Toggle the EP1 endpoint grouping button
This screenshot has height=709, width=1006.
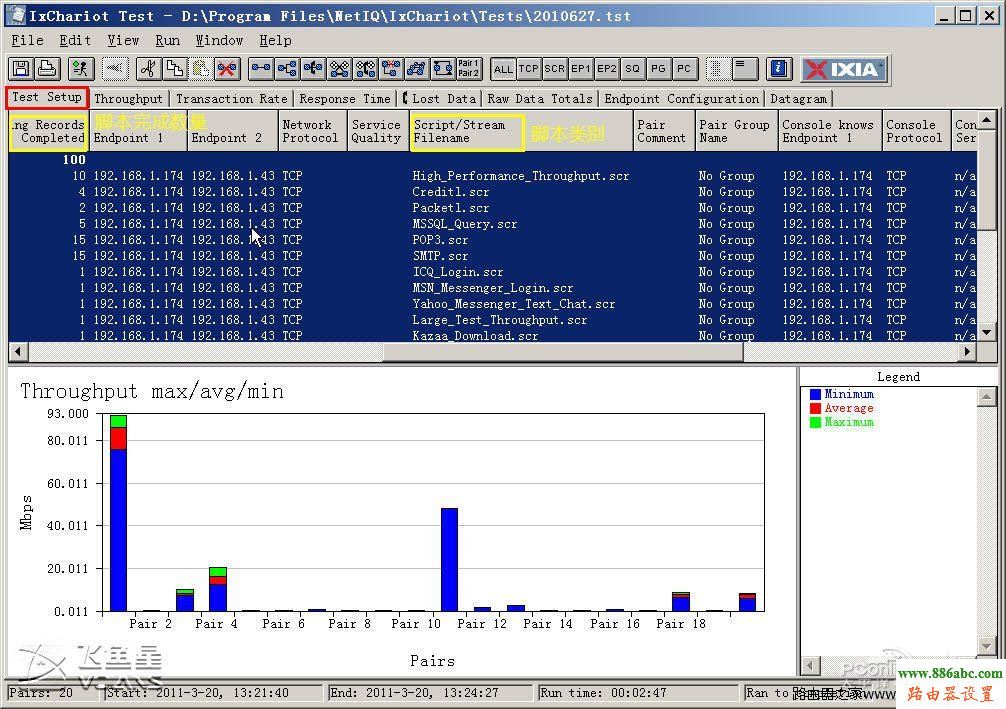pos(581,69)
